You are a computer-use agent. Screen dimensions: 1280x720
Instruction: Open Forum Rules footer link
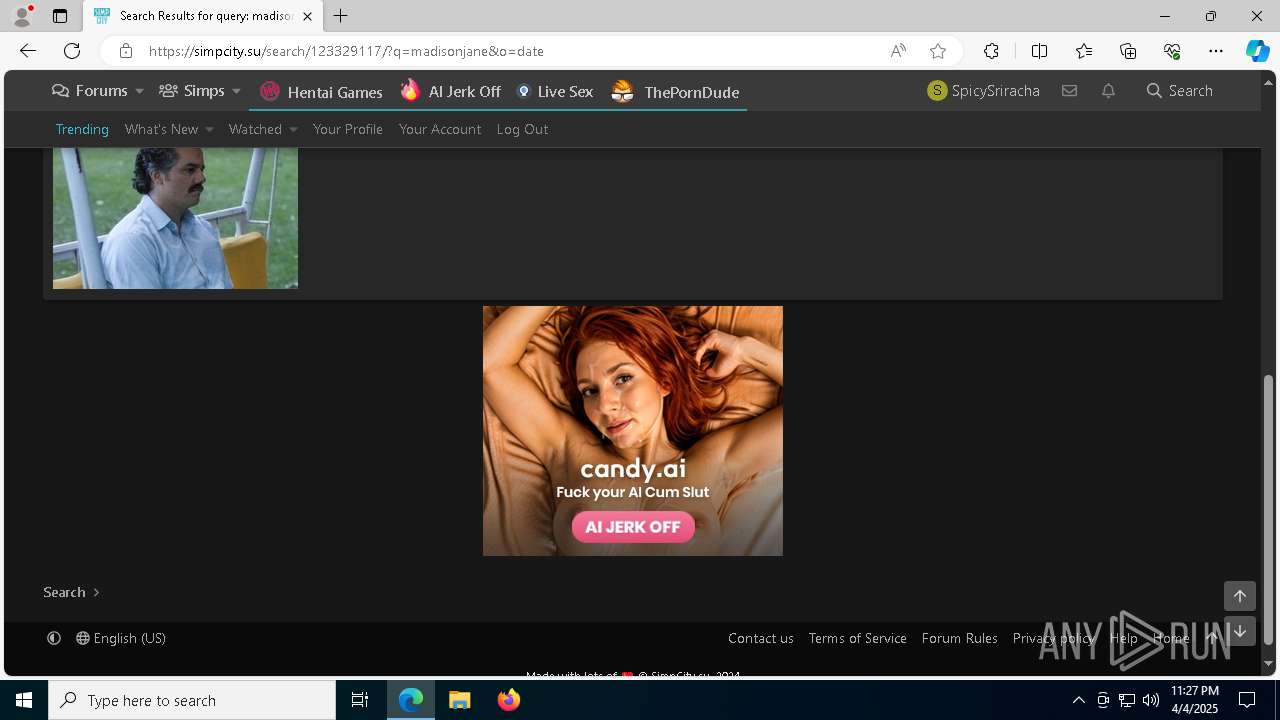(960, 638)
